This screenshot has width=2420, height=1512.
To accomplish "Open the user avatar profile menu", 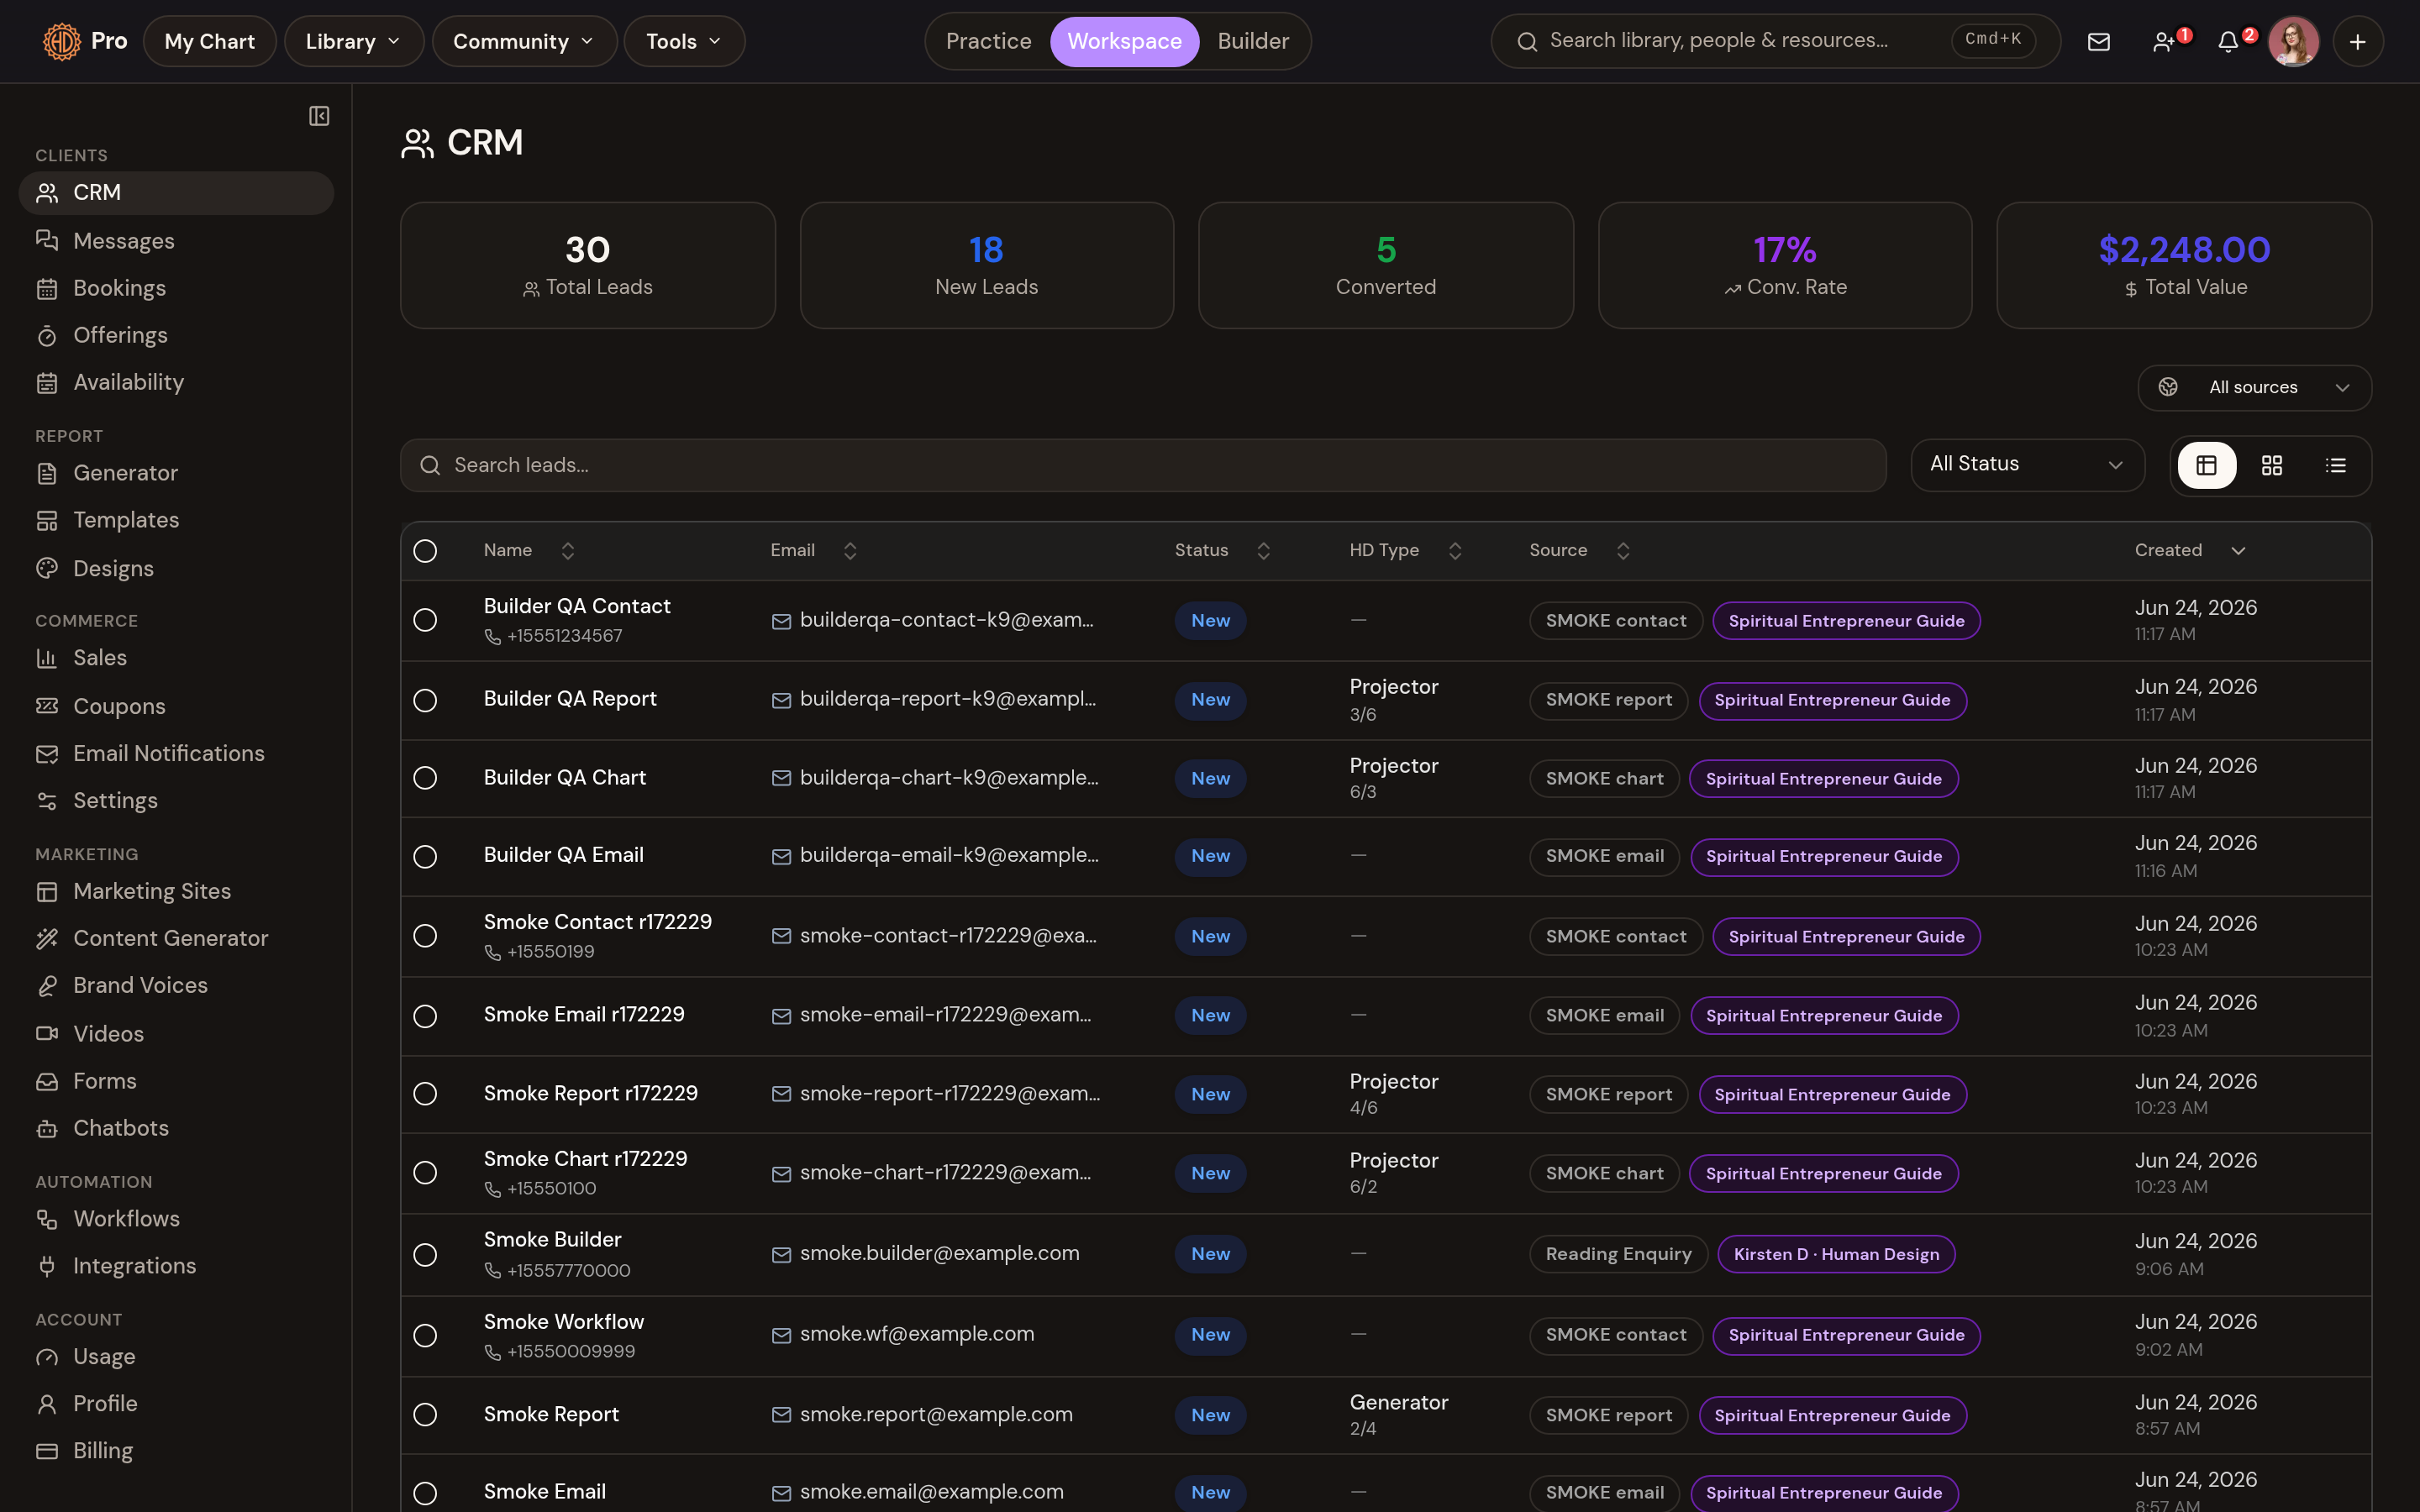I will (2293, 41).
